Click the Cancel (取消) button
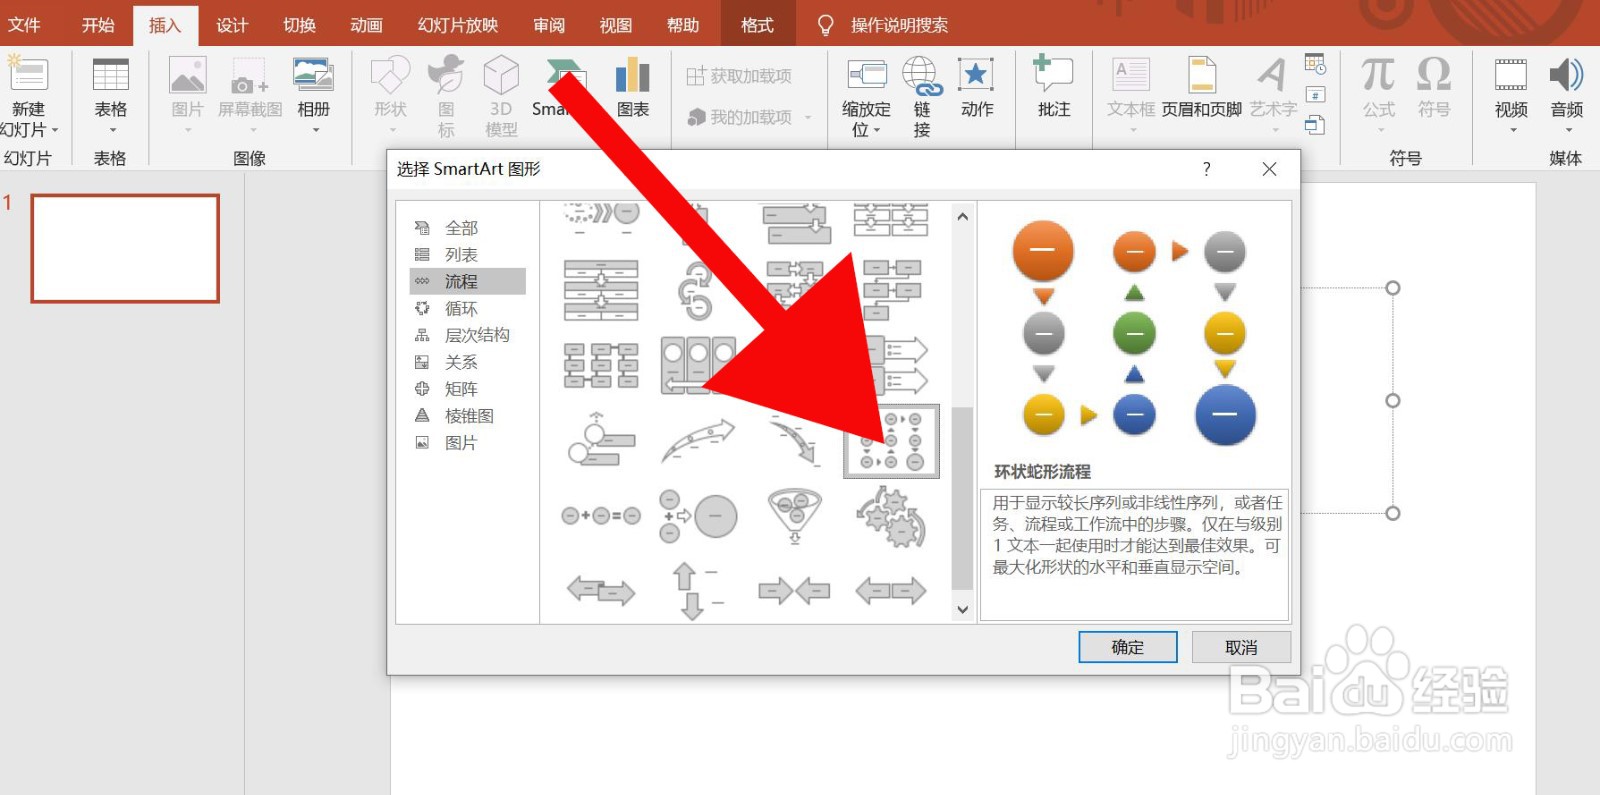1600x795 pixels. (1242, 647)
